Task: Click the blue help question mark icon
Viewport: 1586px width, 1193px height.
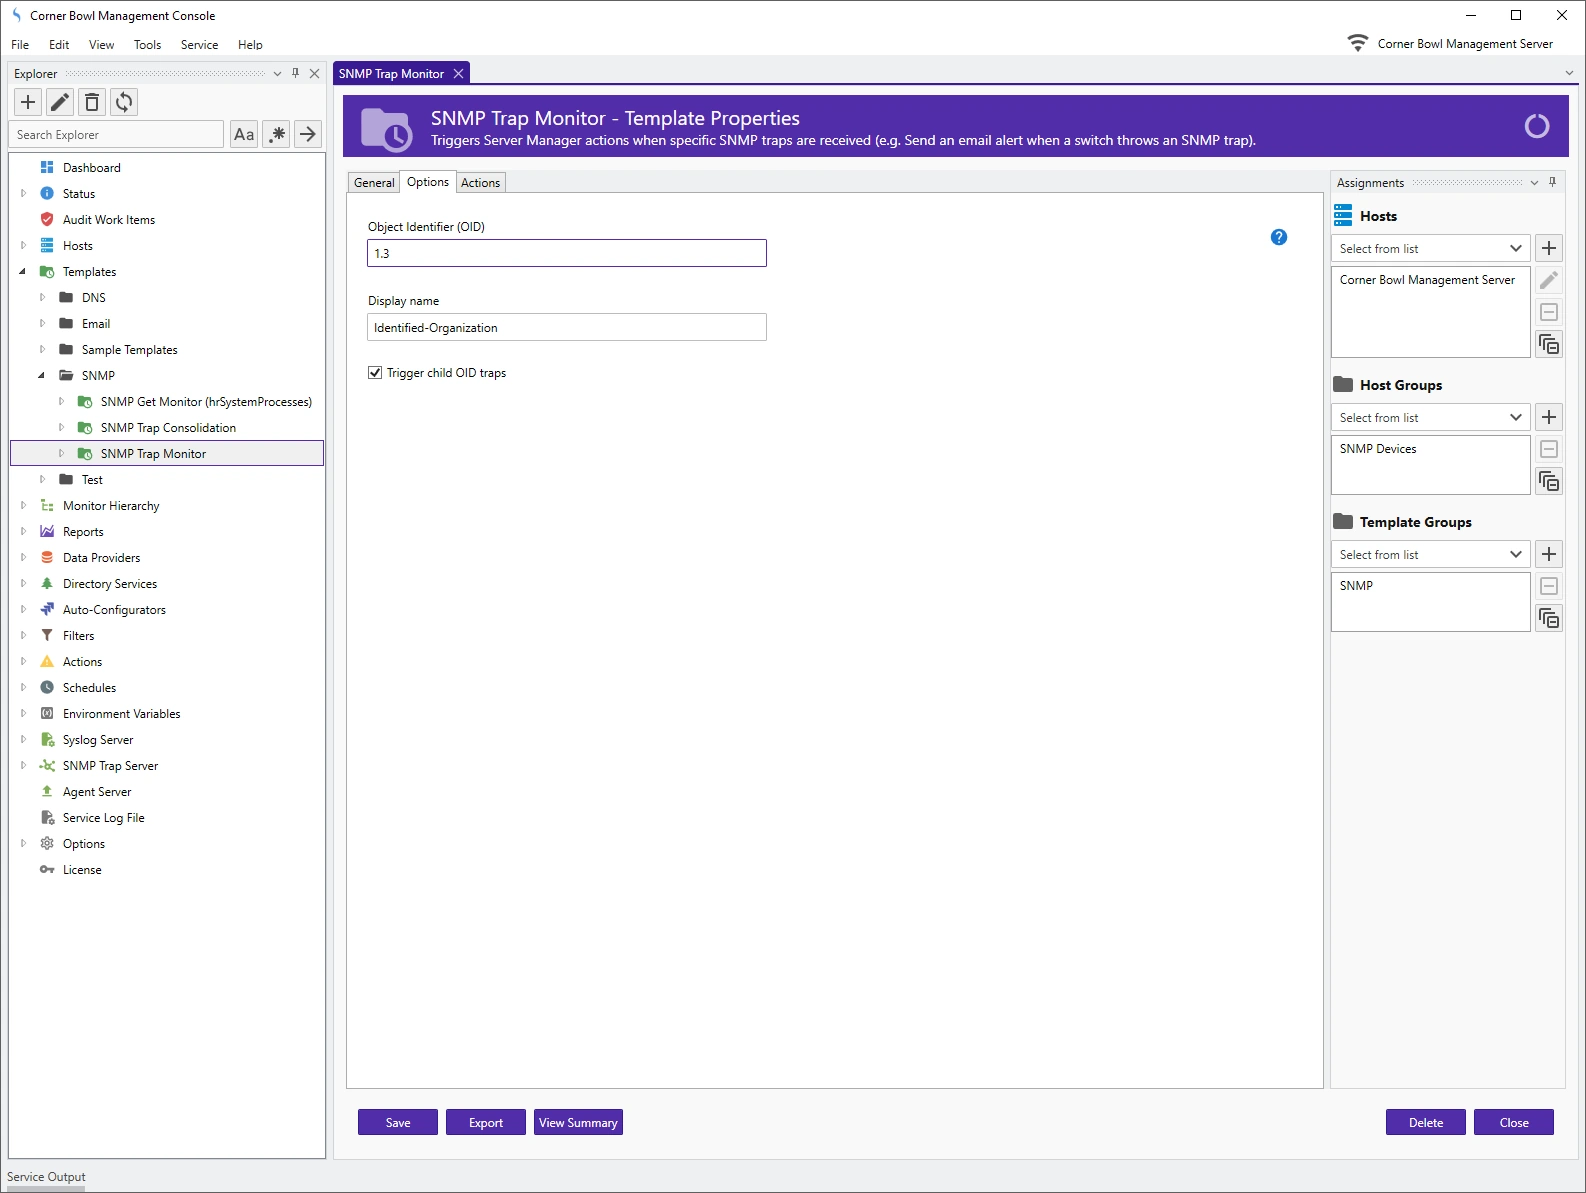Action: [x=1278, y=237]
